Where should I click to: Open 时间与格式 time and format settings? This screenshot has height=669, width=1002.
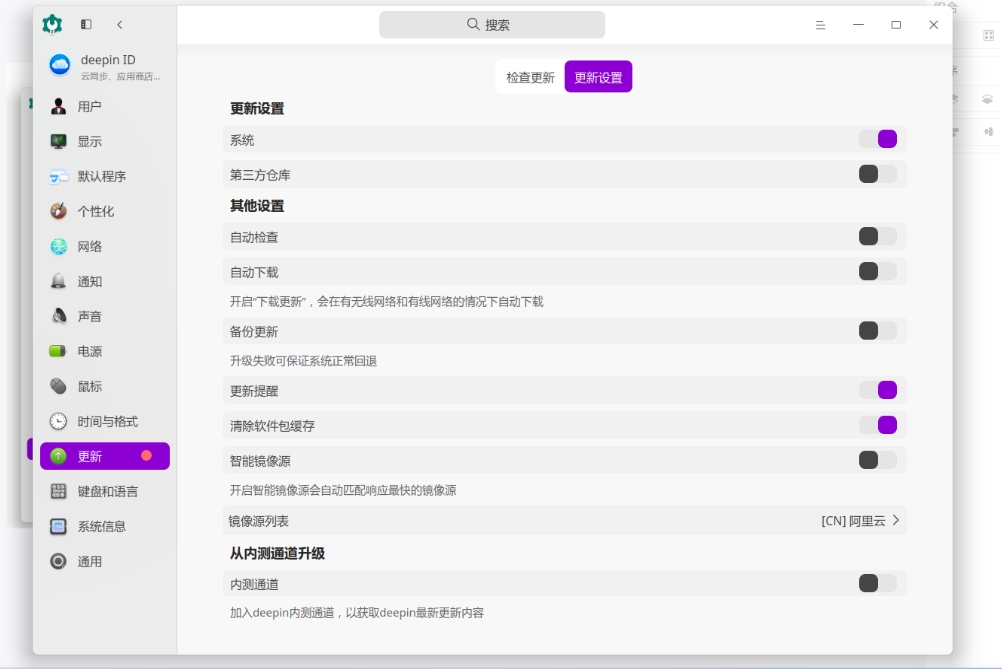click(105, 421)
